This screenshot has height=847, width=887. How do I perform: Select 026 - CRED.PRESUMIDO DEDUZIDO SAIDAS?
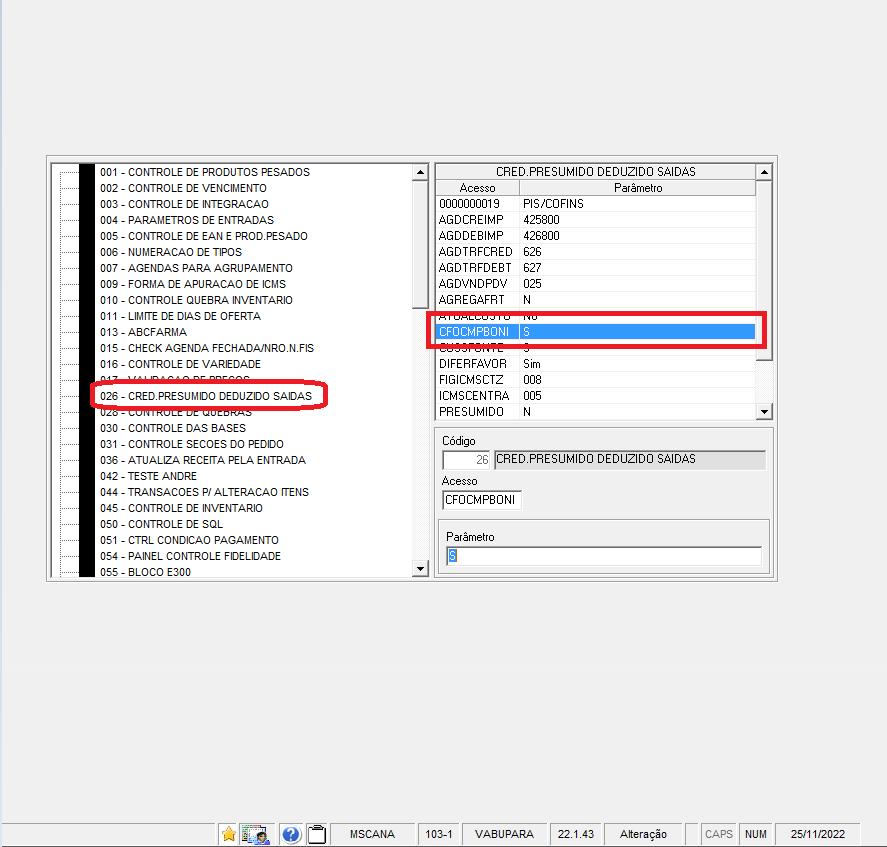(206, 396)
